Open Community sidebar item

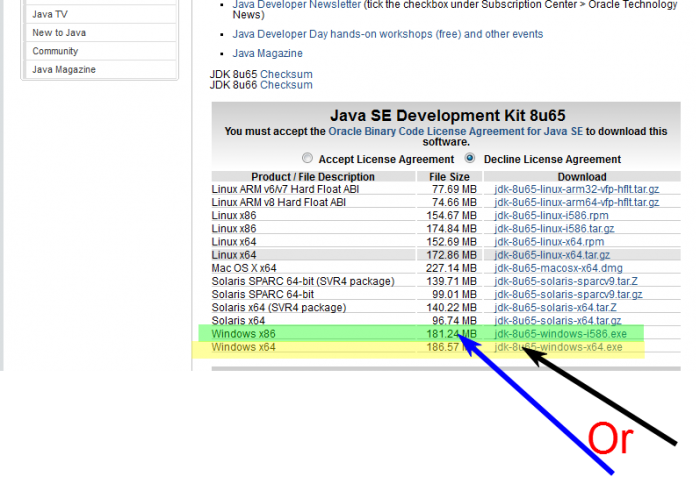click(55, 51)
